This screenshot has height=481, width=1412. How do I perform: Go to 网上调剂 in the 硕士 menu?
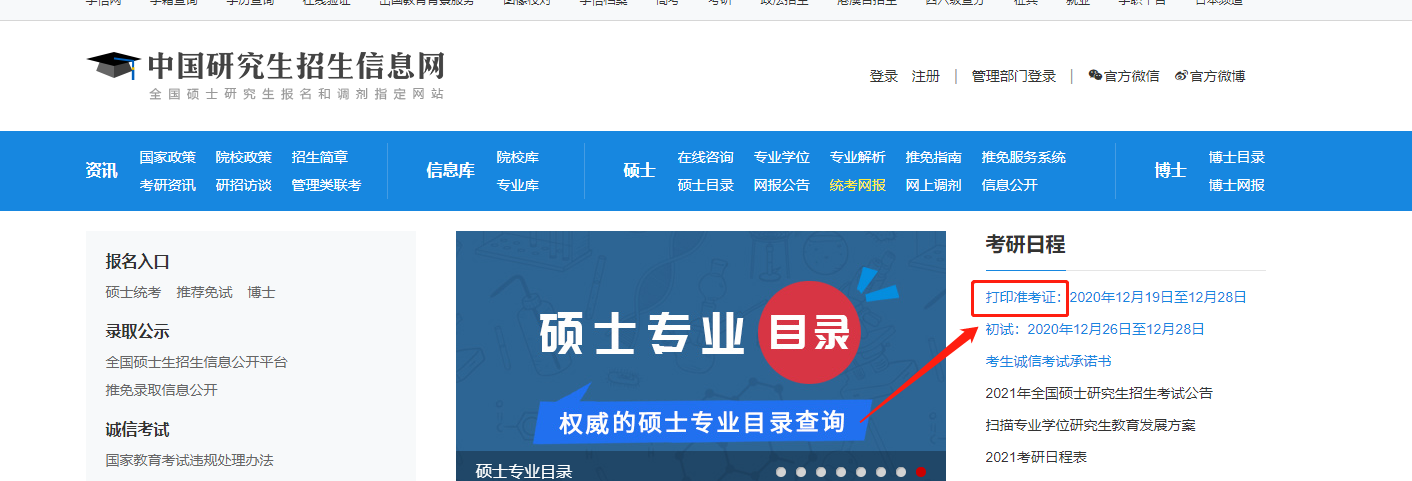point(933,185)
